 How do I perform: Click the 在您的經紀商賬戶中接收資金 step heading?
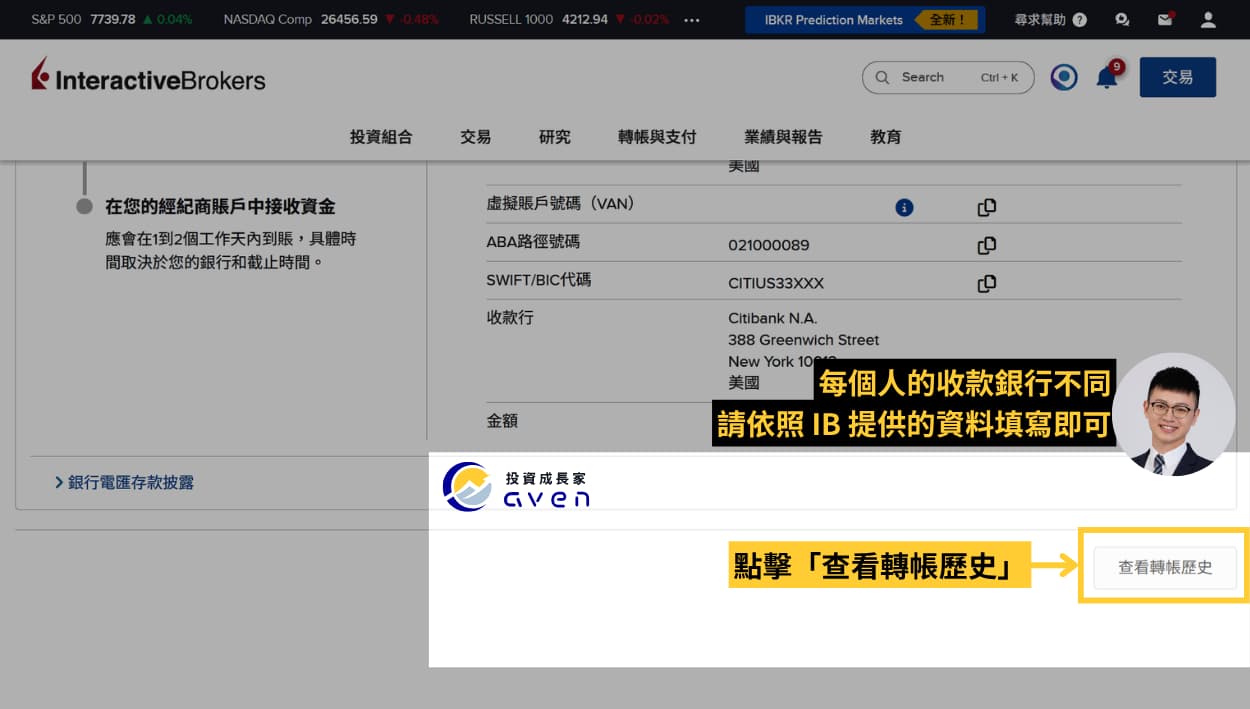tap(220, 207)
